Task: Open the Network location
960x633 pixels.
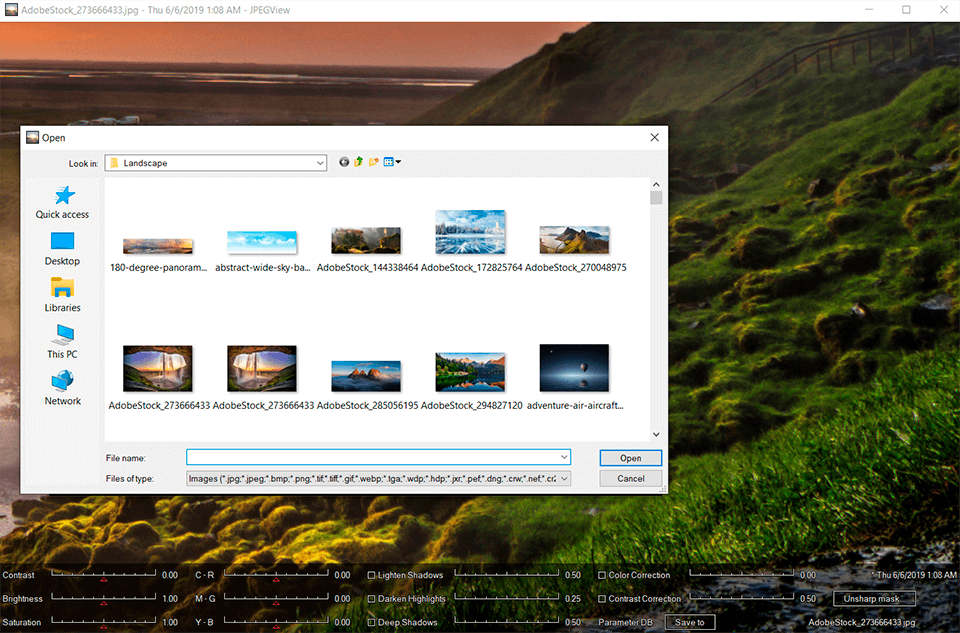Action: (62, 382)
